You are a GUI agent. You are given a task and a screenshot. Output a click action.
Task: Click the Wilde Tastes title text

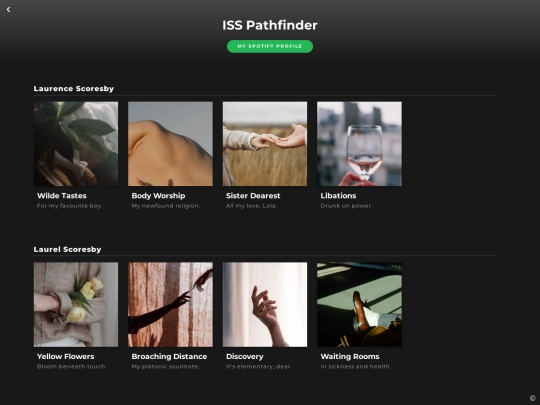(62, 196)
